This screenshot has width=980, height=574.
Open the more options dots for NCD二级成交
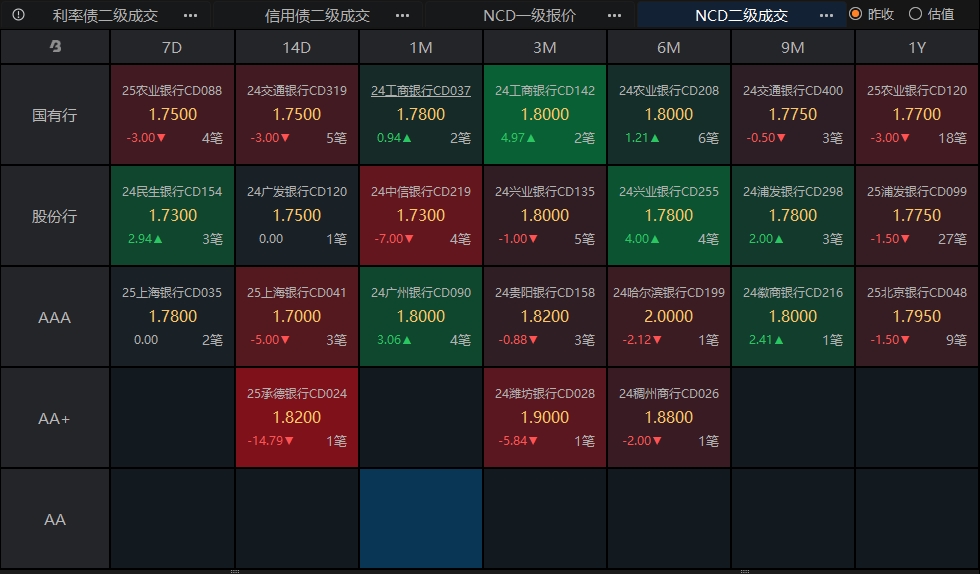(826, 16)
